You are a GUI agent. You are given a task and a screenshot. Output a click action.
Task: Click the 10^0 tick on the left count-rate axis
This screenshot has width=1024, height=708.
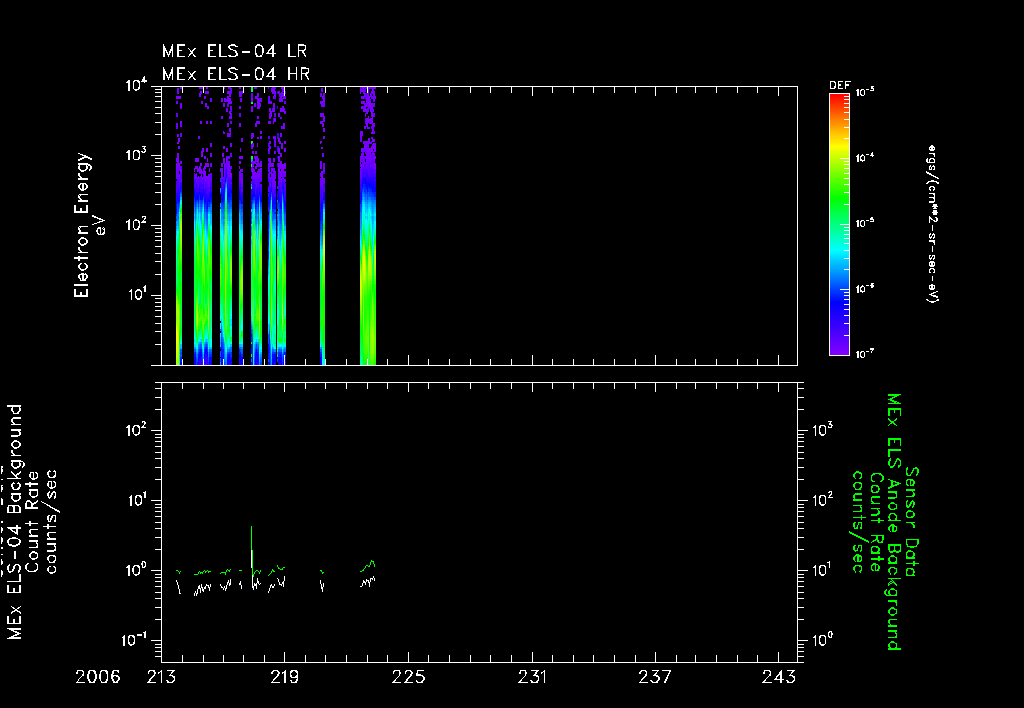tap(136, 570)
